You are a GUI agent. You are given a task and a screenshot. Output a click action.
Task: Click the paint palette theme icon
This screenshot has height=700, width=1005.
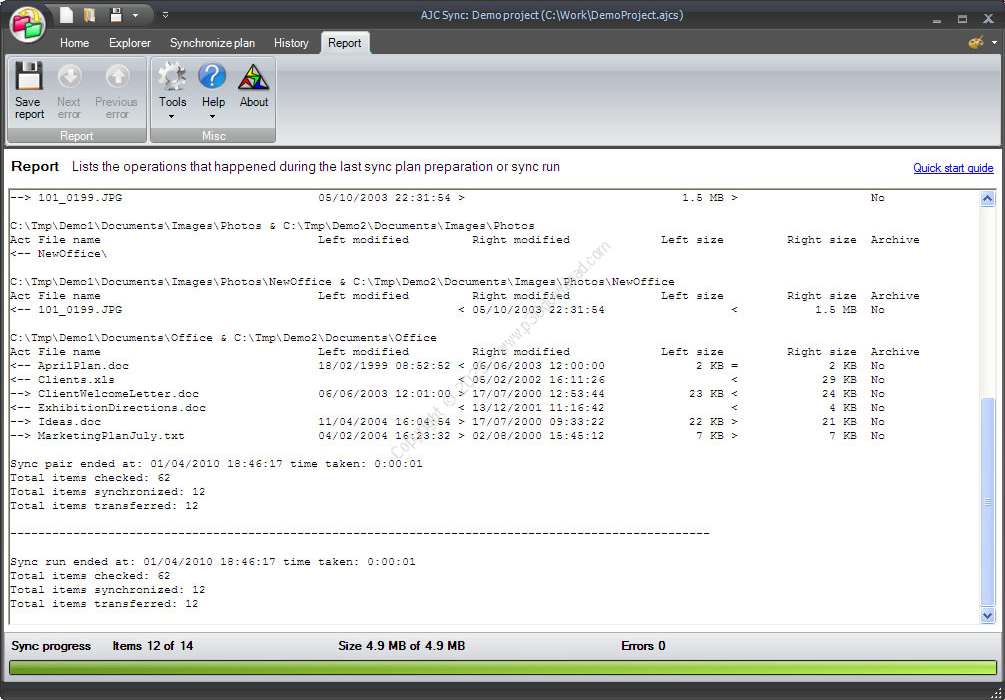point(976,43)
